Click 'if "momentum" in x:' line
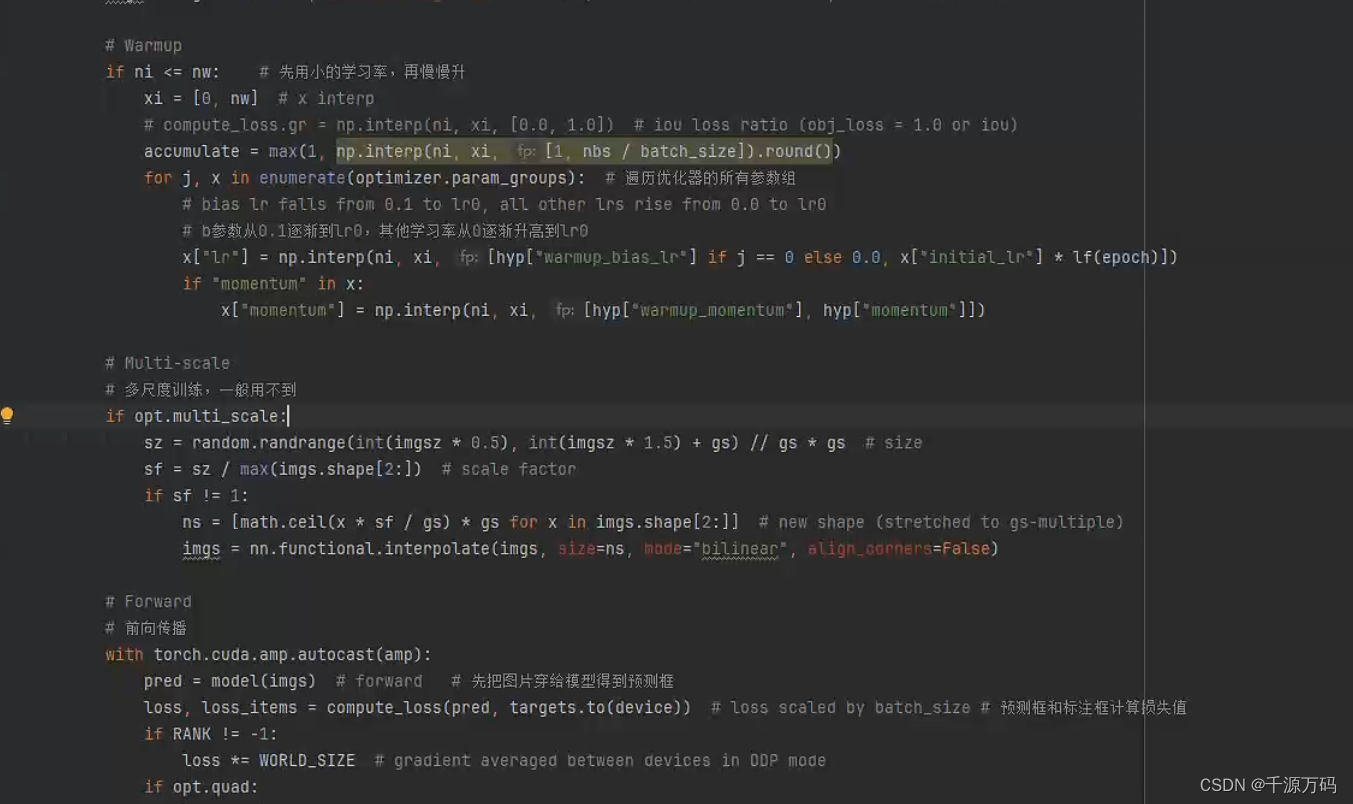The width and height of the screenshot is (1353, 804). [274, 284]
